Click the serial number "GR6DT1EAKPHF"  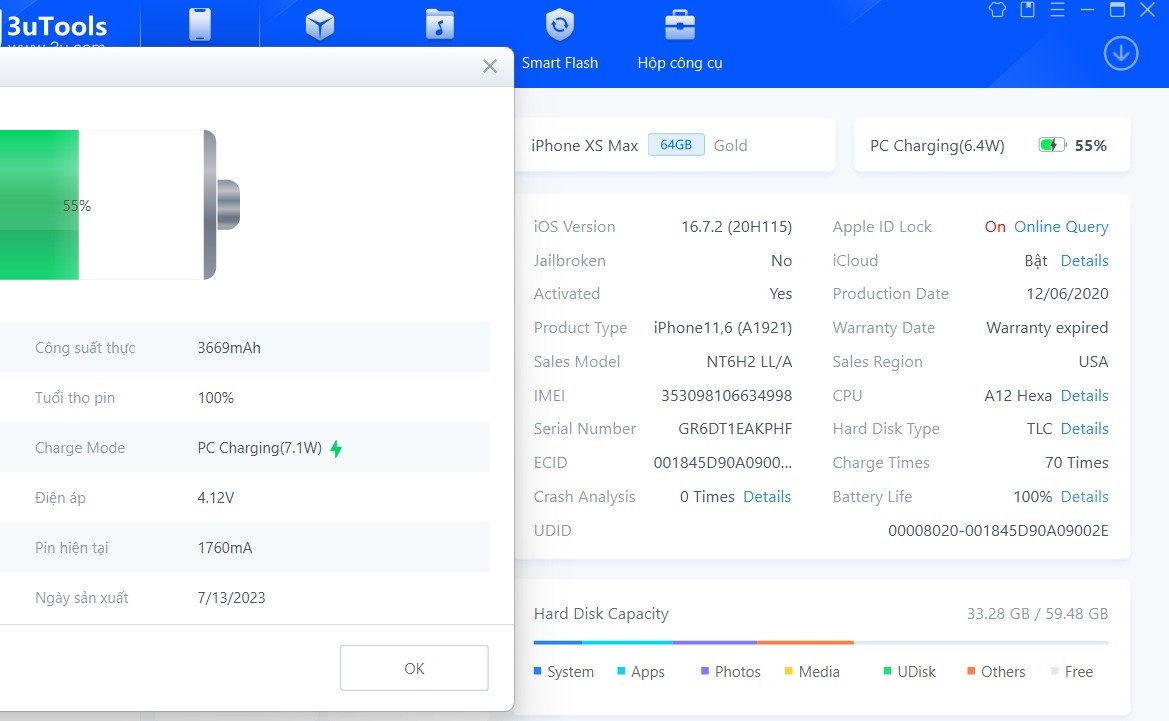(x=735, y=429)
